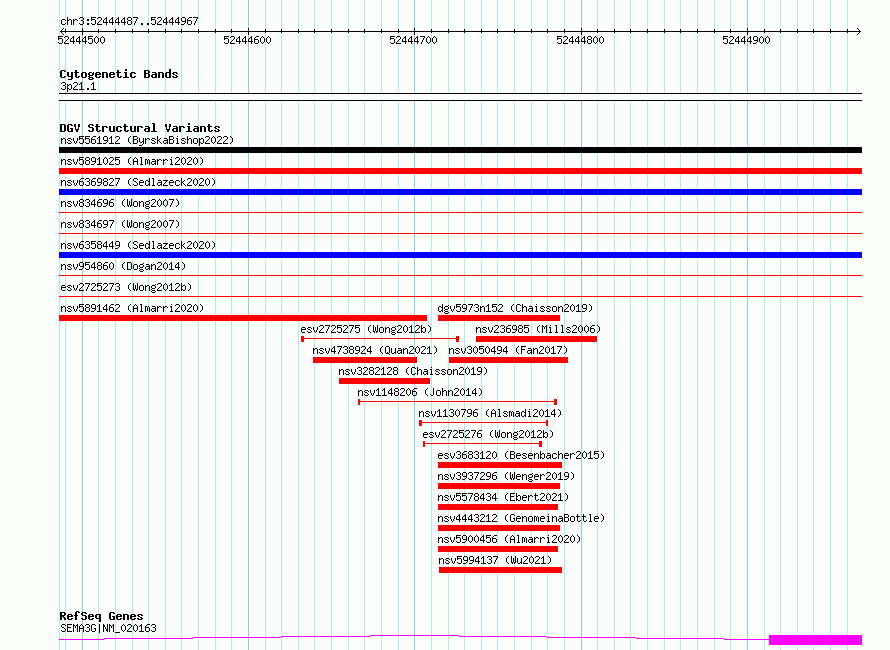The width and height of the screenshot is (890, 650).
Task: Click the red nsv236985 variant bar
Action: tap(536, 339)
